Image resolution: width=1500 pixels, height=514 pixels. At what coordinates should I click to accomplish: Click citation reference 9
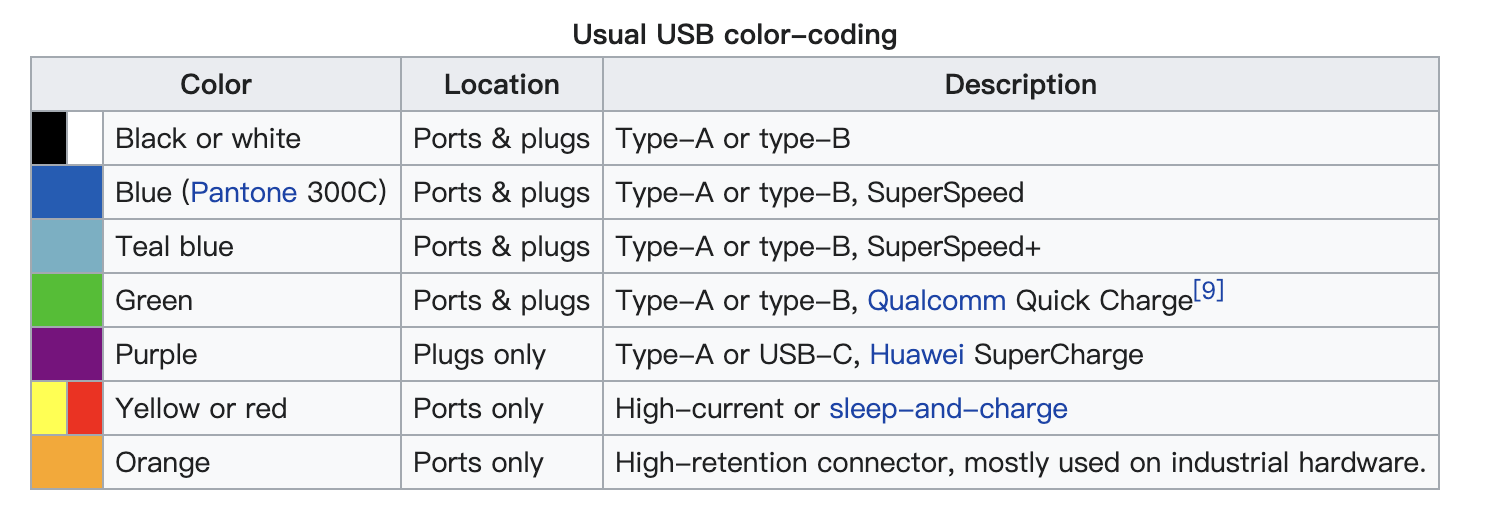pos(1209,292)
